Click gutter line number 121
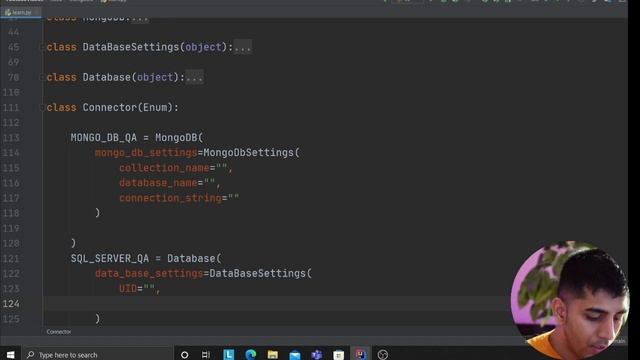The width and height of the screenshot is (640, 360). pyautogui.click(x=11, y=259)
